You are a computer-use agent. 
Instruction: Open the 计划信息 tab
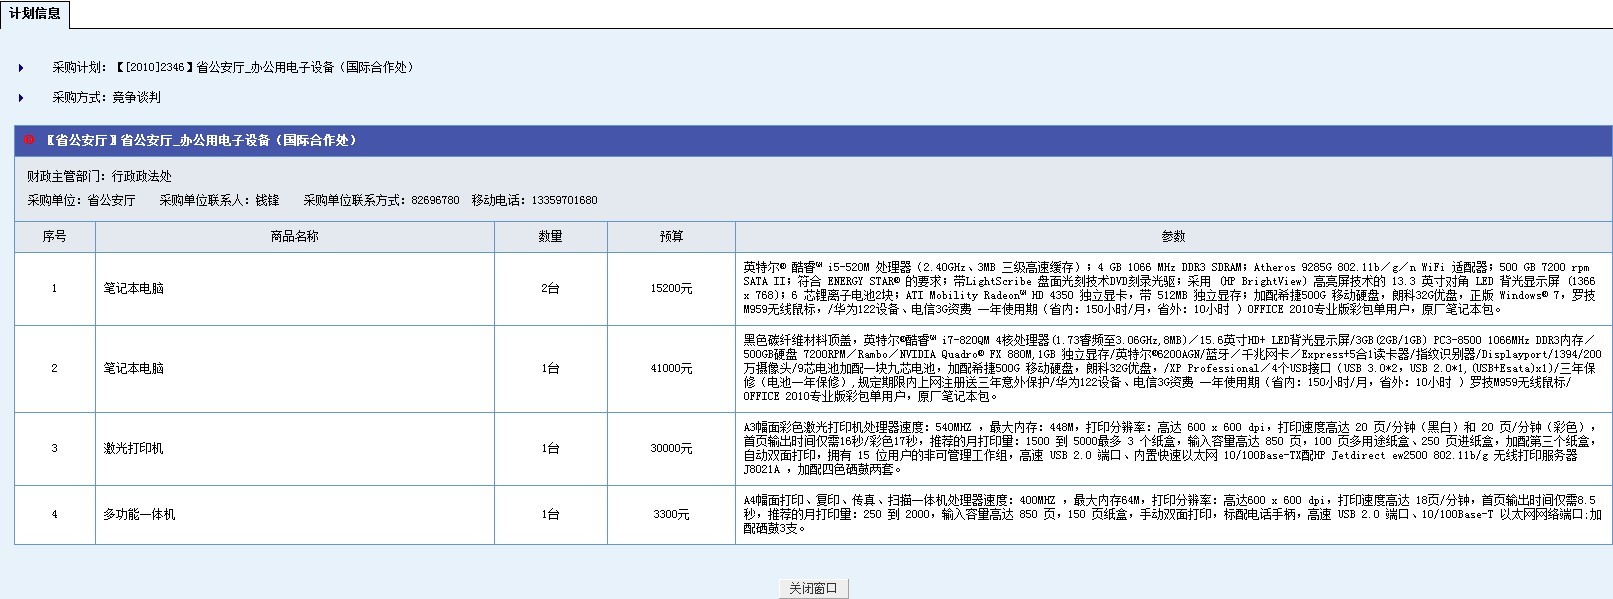point(35,14)
